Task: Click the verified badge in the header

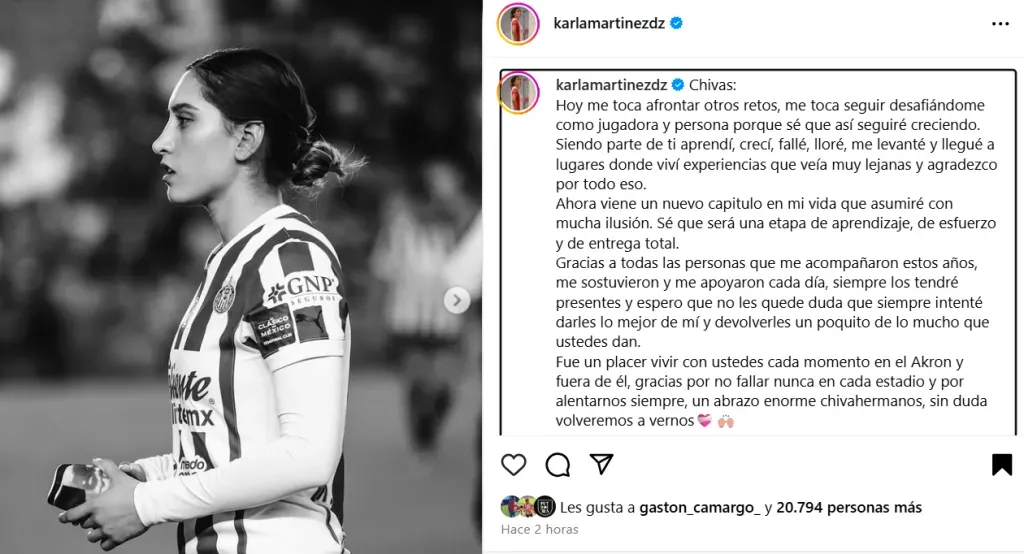Action: pyautogui.click(x=677, y=23)
